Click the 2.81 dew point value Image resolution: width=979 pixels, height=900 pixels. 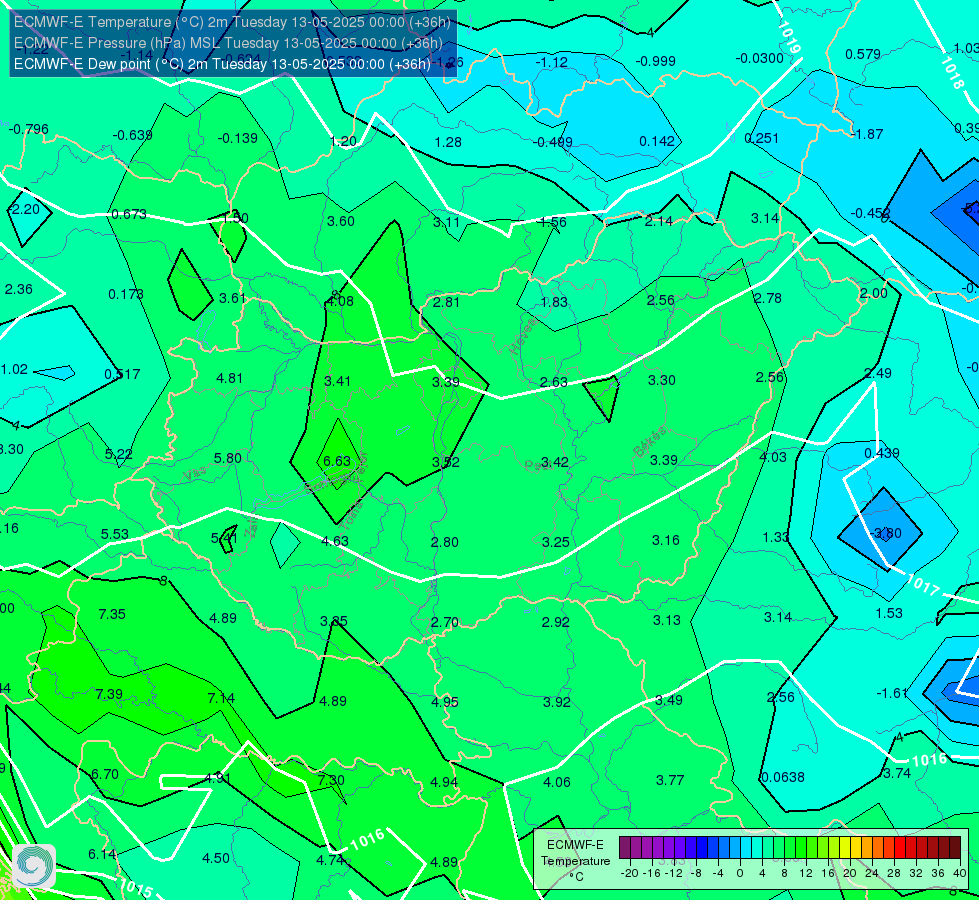446,302
